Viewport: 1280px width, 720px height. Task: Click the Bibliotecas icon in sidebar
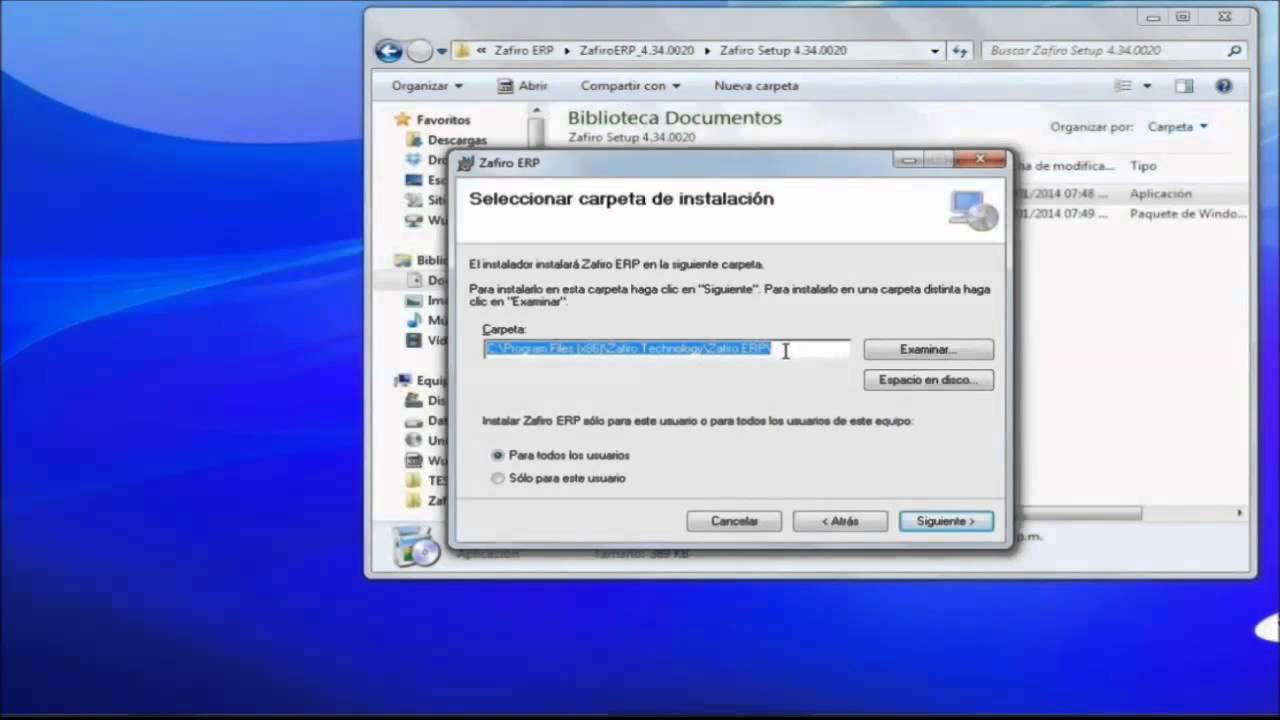click(403, 260)
